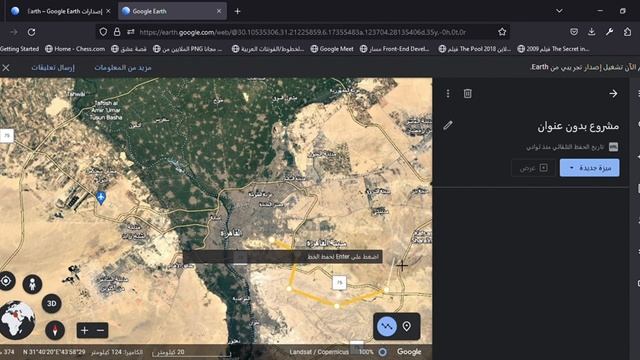Open the Pocket shield icon in toolbar
640x360 pixels.
click(573, 32)
